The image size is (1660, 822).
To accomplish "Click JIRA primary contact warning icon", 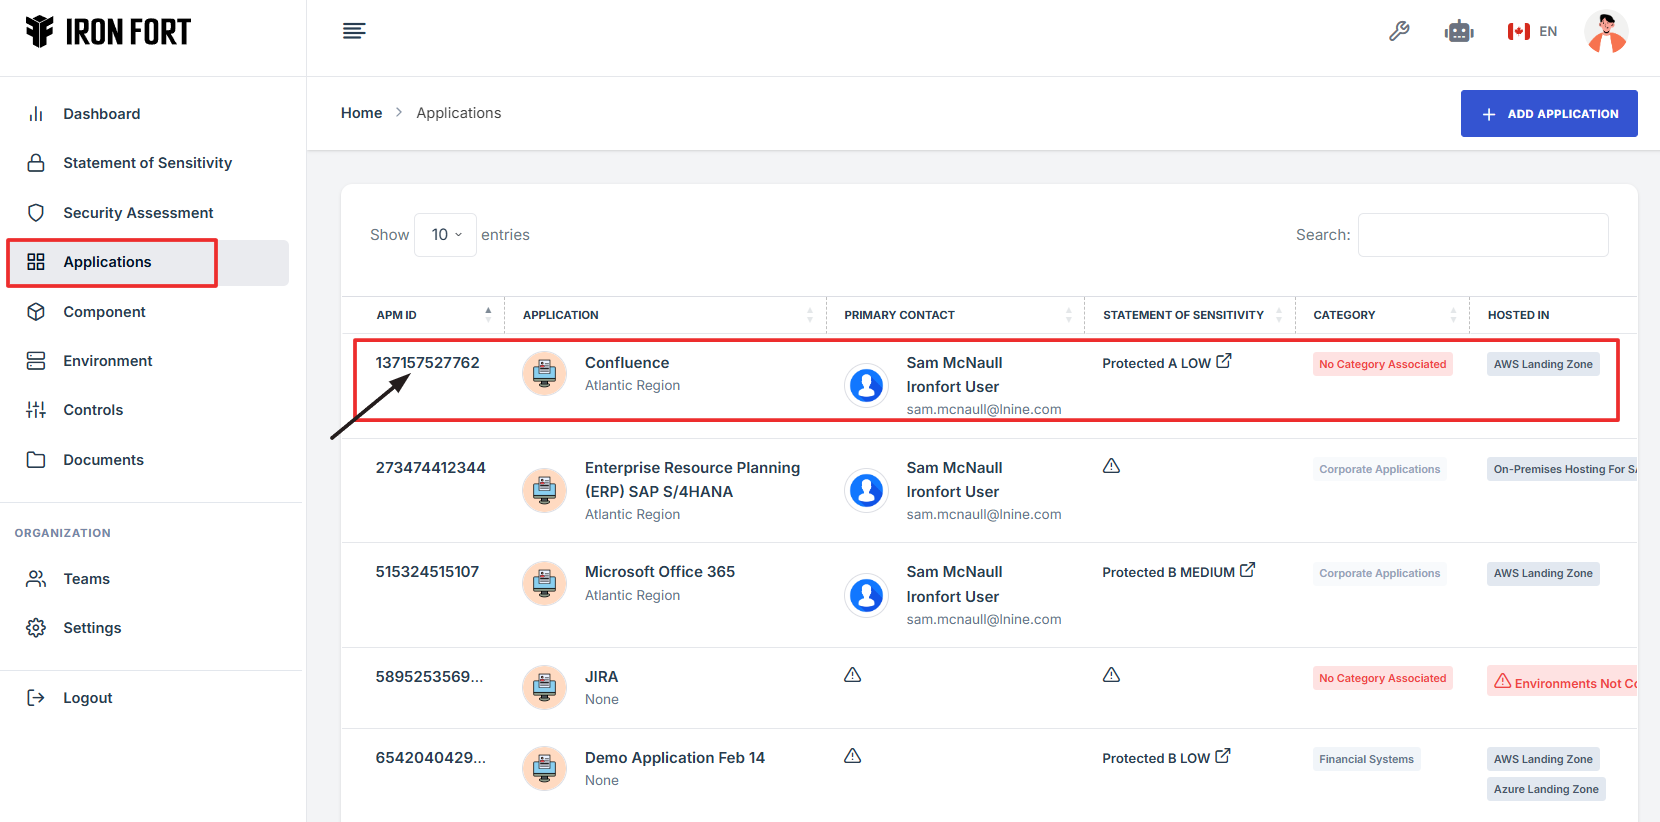I will (x=852, y=675).
